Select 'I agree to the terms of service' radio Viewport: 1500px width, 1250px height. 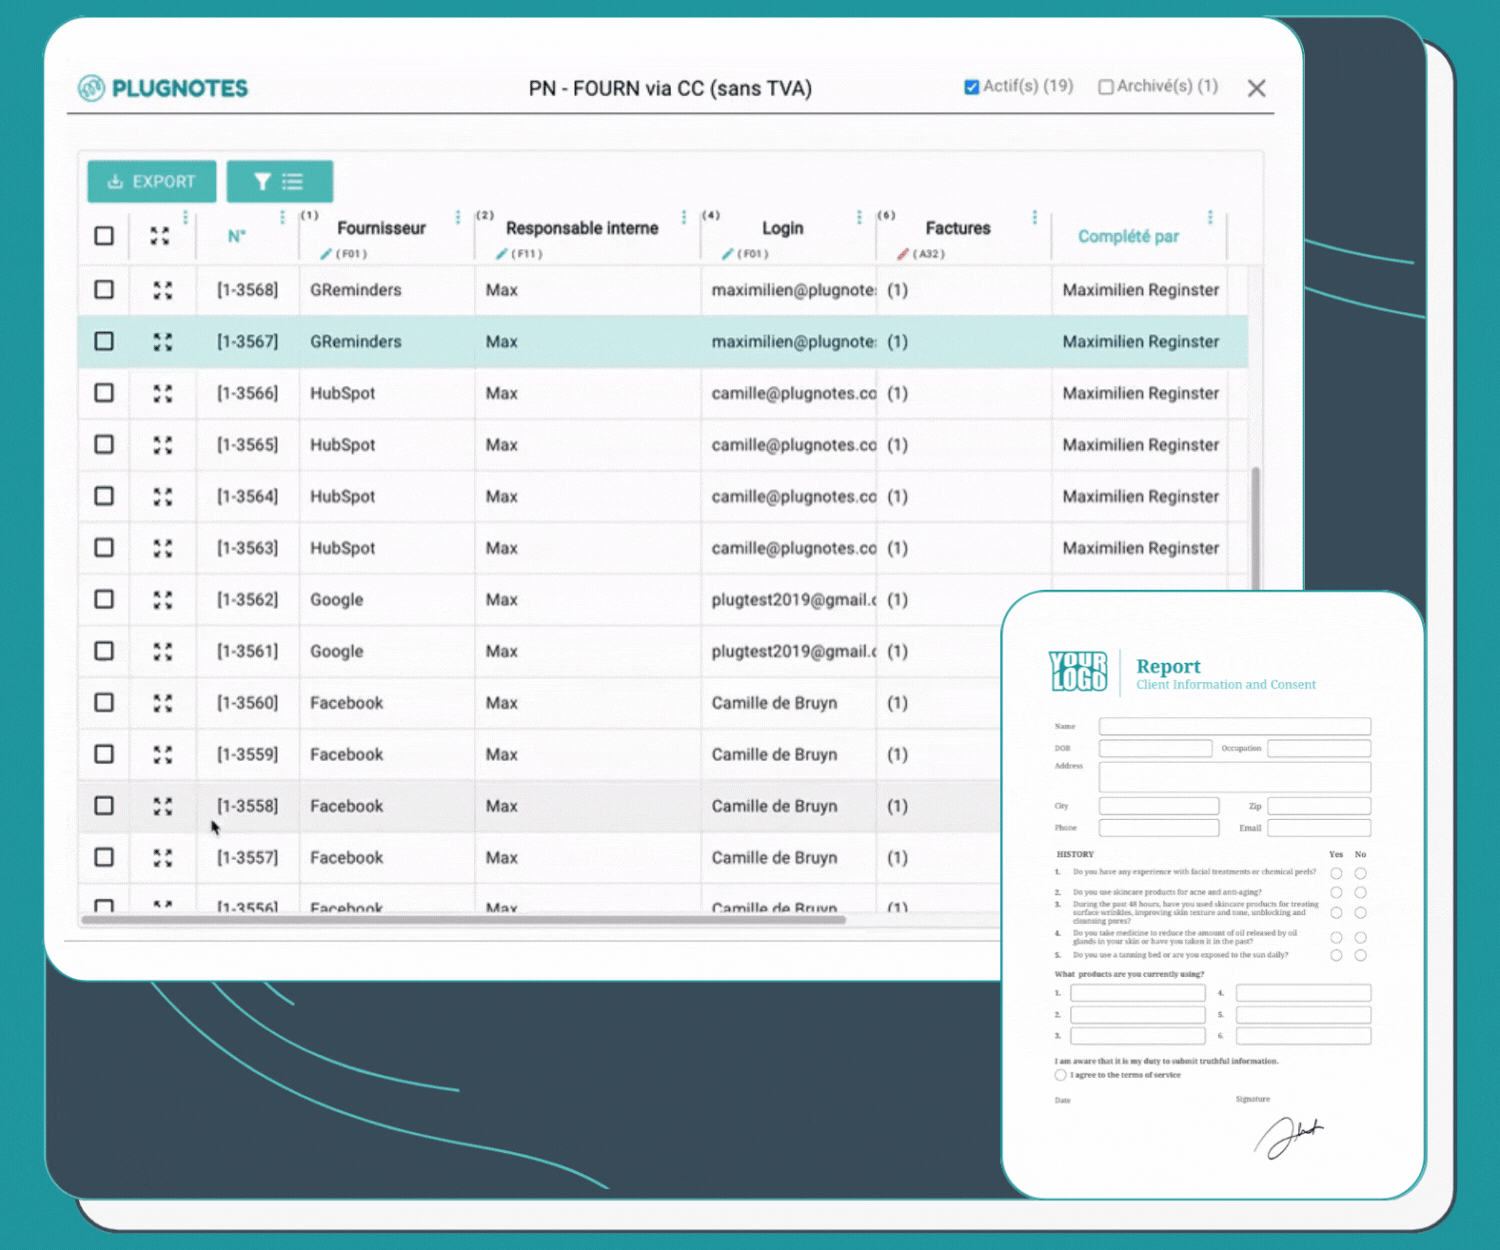tap(1060, 1075)
